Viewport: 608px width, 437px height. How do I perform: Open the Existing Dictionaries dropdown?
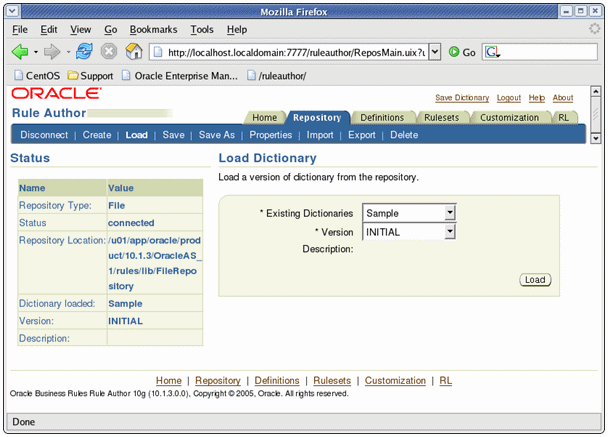[x=409, y=213]
